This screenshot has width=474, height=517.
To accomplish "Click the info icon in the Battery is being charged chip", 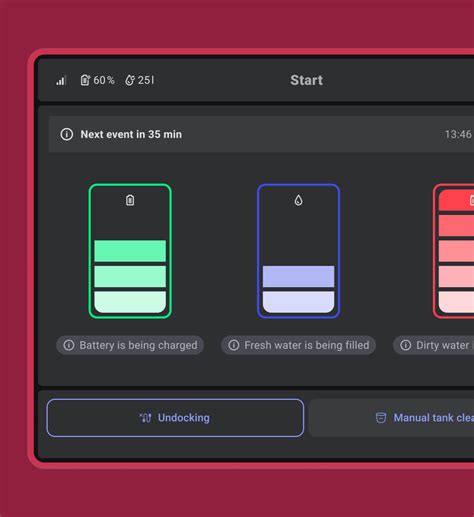I will click(69, 345).
